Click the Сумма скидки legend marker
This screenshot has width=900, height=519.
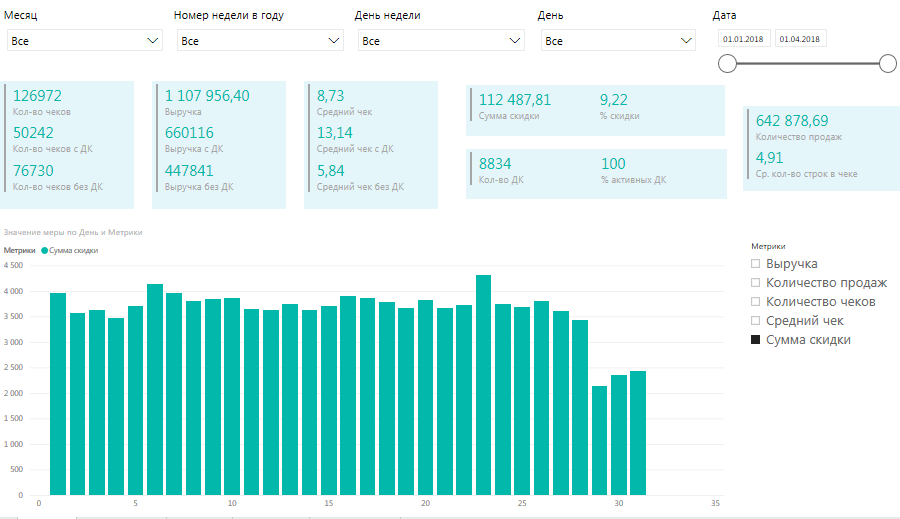tap(44, 251)
